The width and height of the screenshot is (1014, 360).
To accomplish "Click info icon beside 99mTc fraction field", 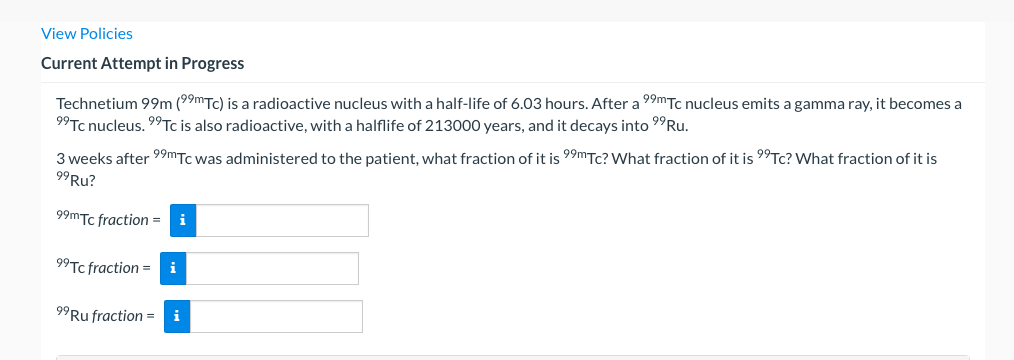I will click(183, 220).
